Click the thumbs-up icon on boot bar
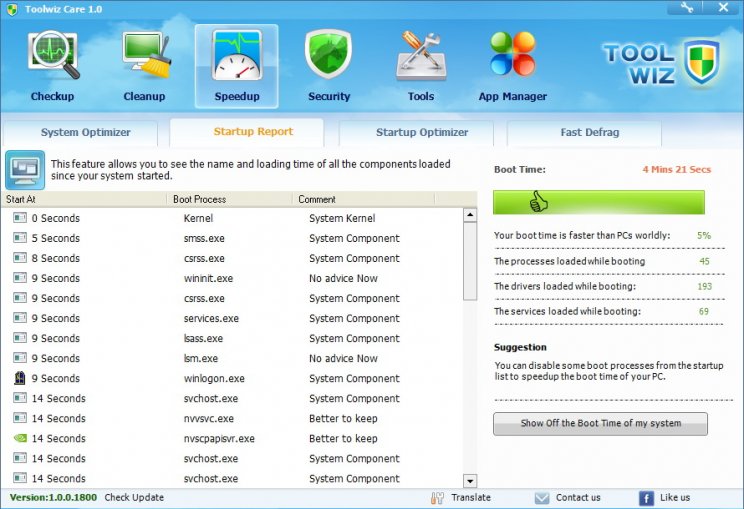Image resolution: width=744 pixels, height=509 pixels. [539, 202]
